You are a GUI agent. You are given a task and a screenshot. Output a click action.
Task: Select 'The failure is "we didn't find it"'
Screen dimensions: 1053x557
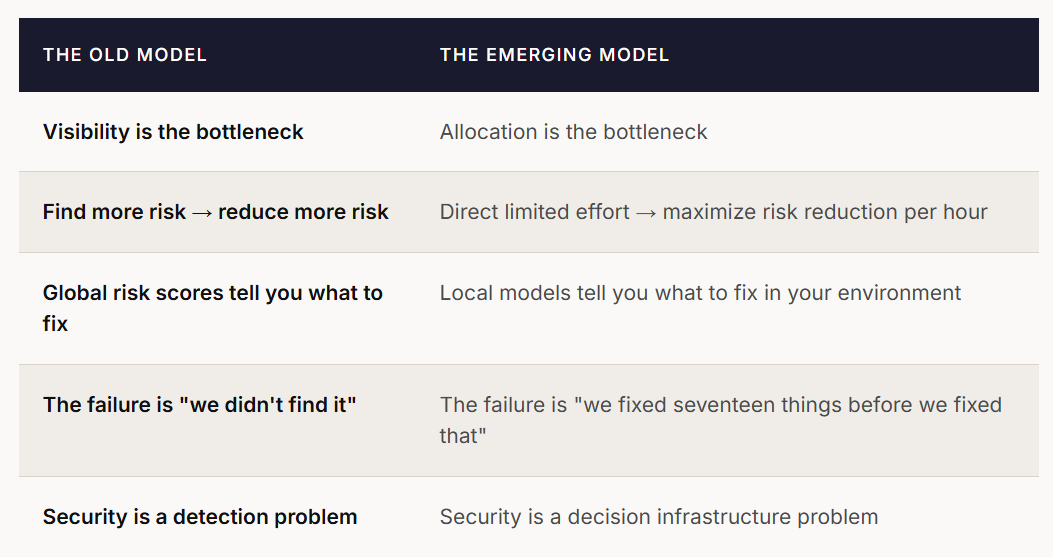(199, 404)
